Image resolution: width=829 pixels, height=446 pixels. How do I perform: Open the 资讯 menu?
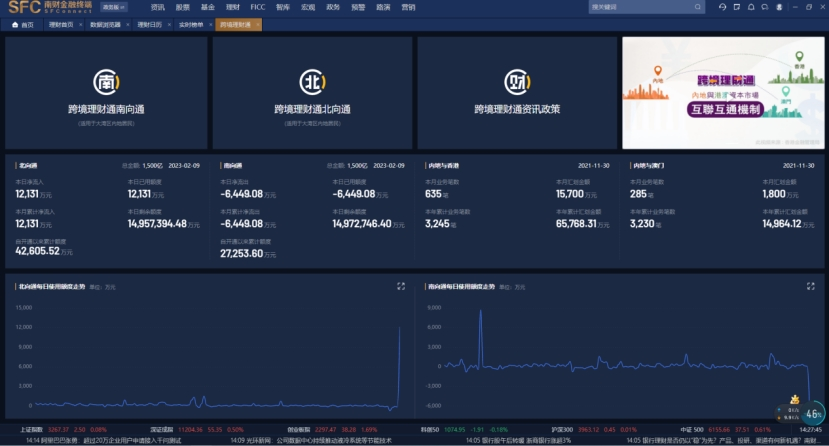click(158, 7)
